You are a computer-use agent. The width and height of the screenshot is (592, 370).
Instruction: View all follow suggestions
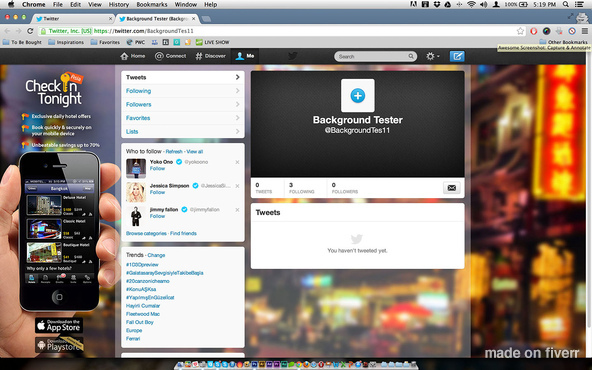click(195, 152)
